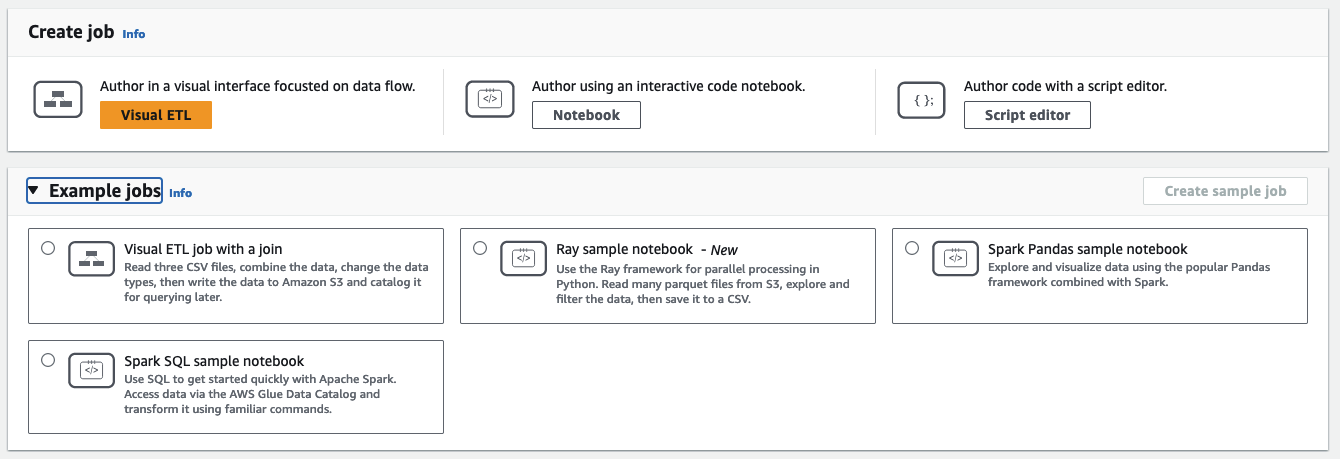Click the script editor curly braces icon
The height and width of the screenshot is (459, 1340).
(922, 99)
